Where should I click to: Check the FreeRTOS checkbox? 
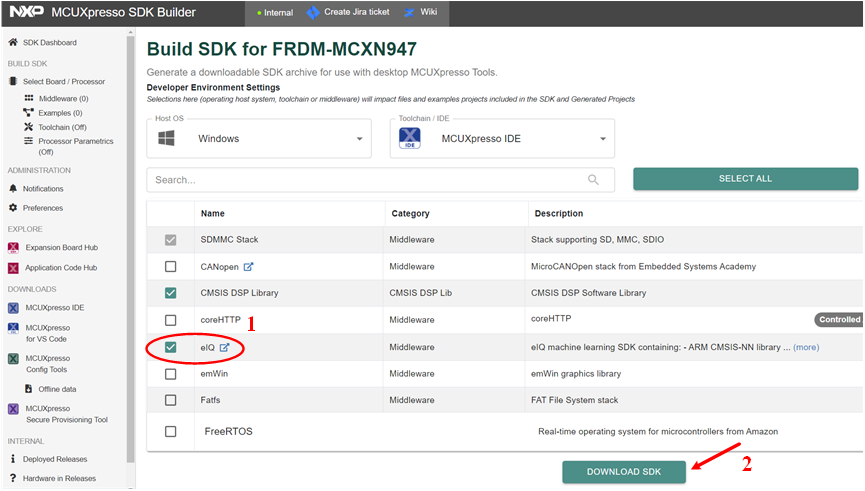[170, 431]
